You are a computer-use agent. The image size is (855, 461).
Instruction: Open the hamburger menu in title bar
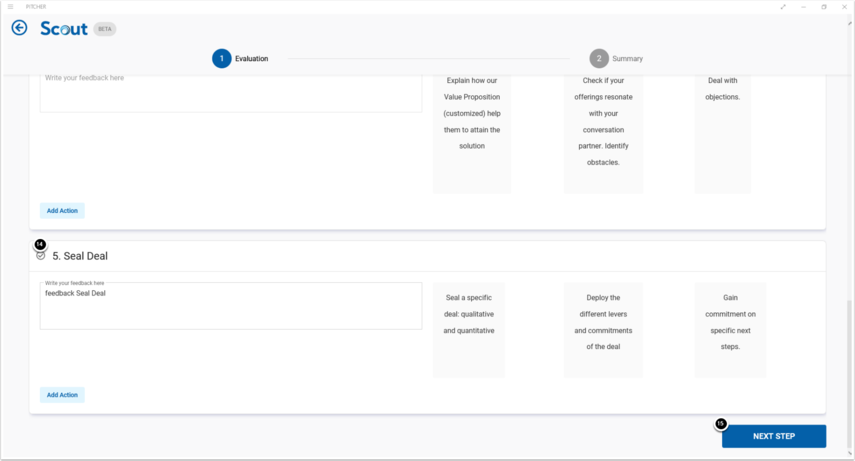click(x=10, y=6)
